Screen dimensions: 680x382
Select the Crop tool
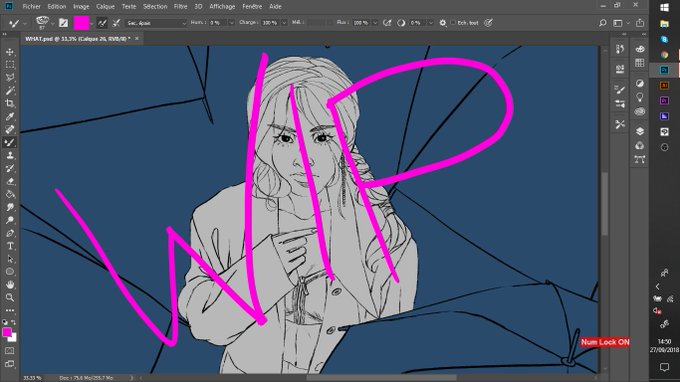[10, 104]
